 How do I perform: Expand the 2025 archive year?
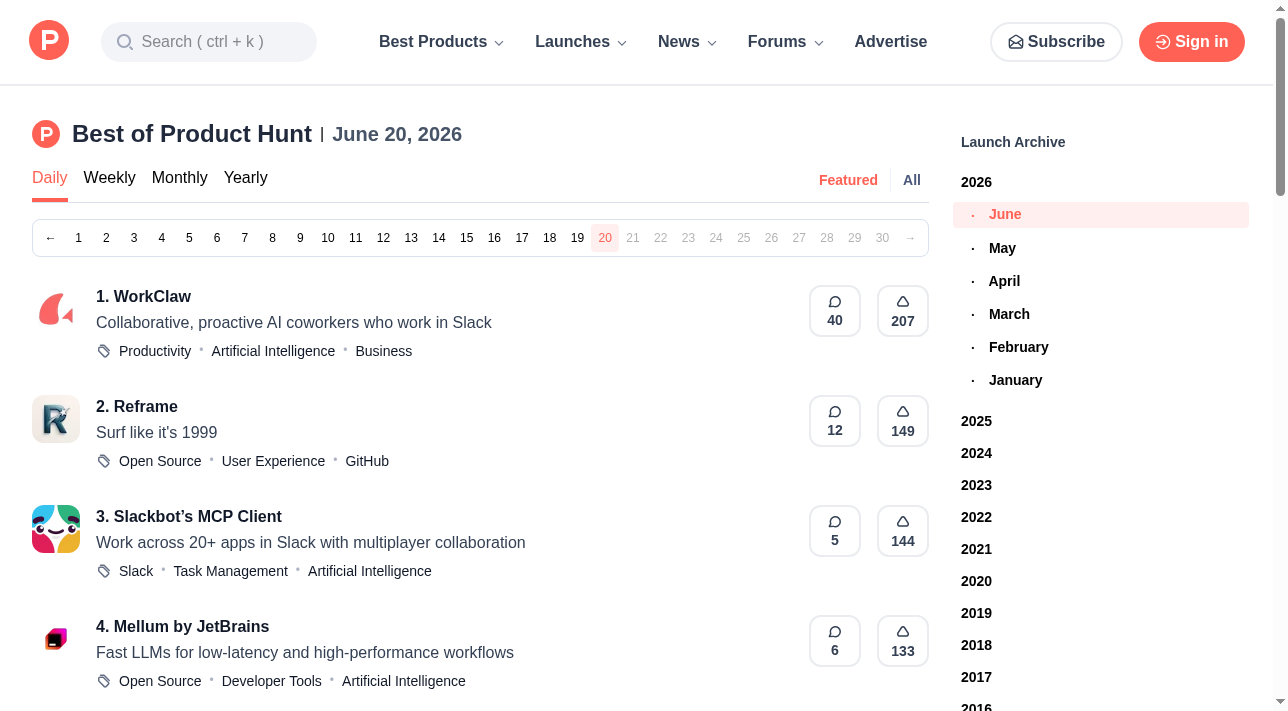point(976,421)
